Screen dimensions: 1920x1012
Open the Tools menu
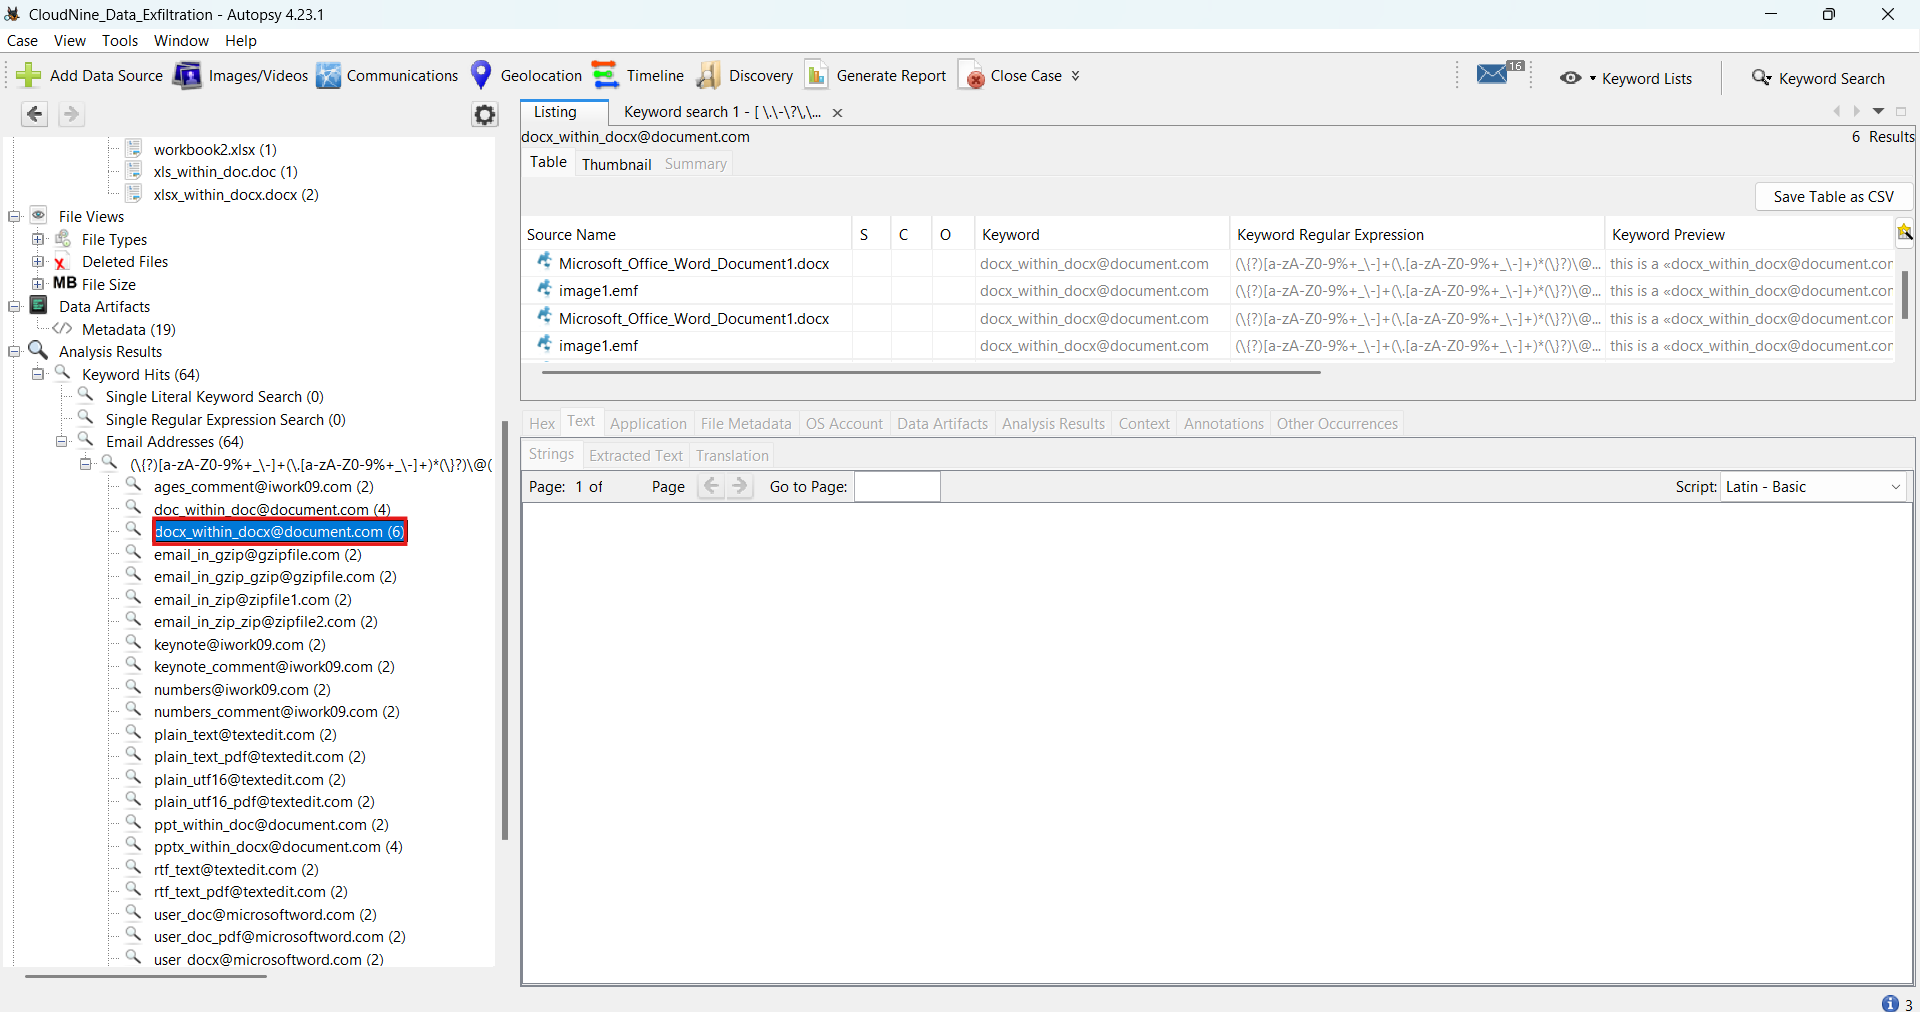click(x=120, y=41)
